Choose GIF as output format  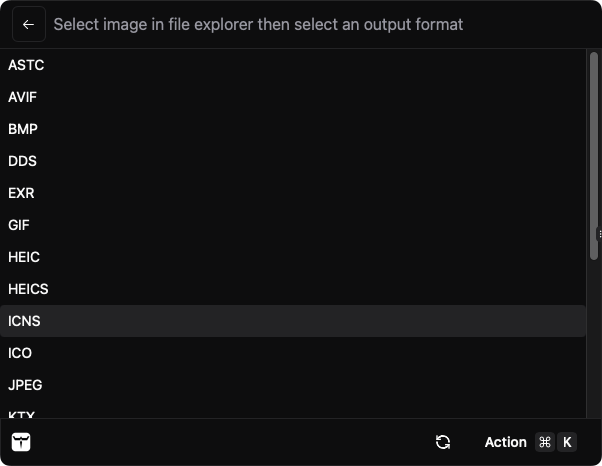pos(19,225)
